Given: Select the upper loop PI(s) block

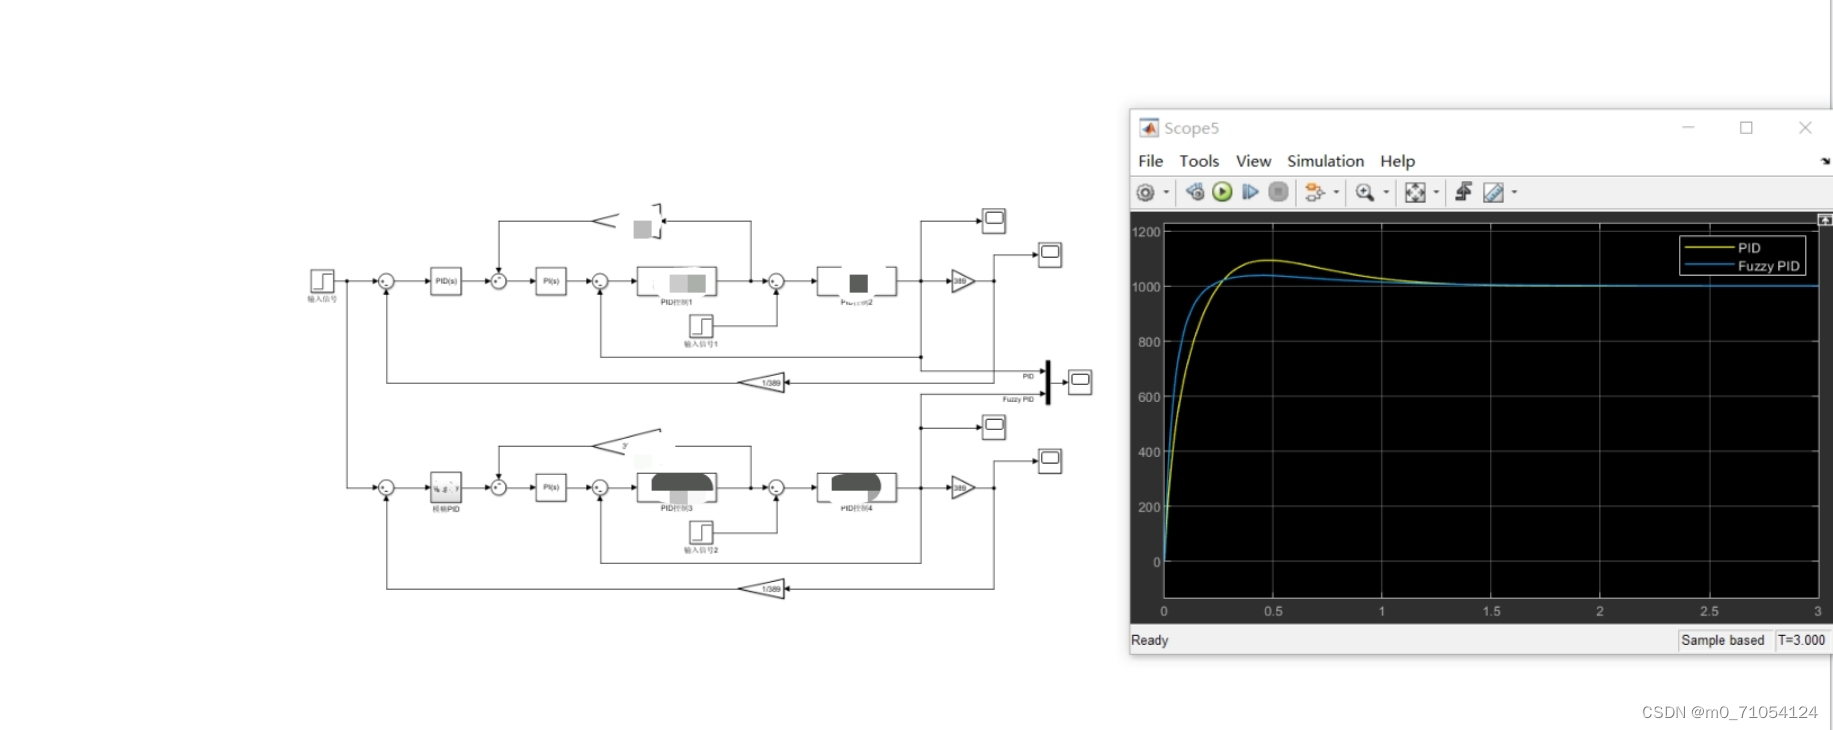Looking at the screenshot, I should click(551, 281).
